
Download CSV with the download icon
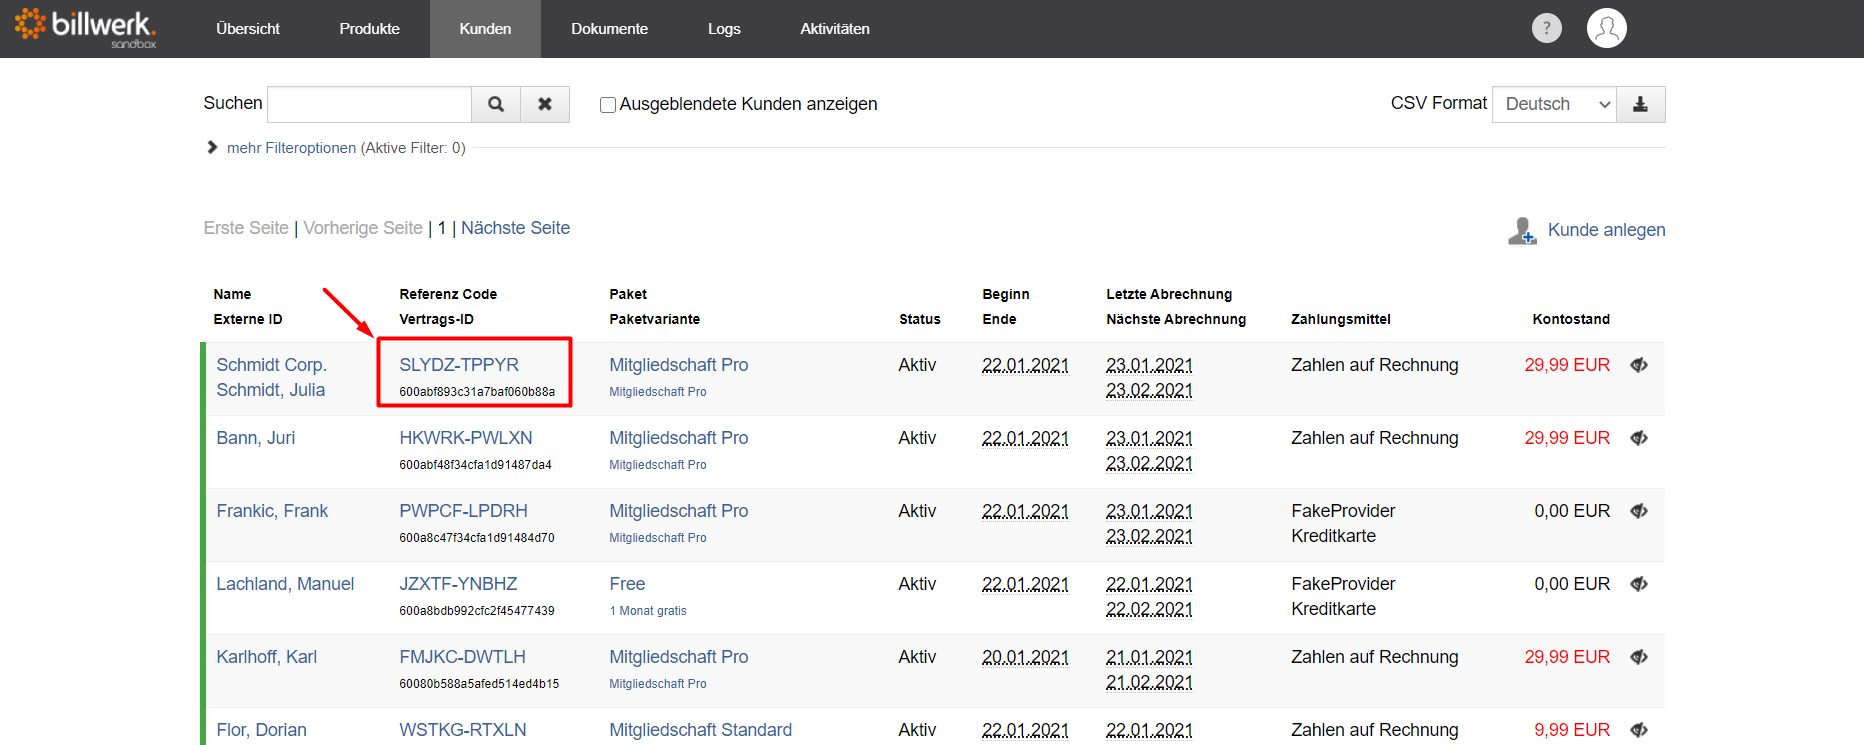coord(1641,104)
